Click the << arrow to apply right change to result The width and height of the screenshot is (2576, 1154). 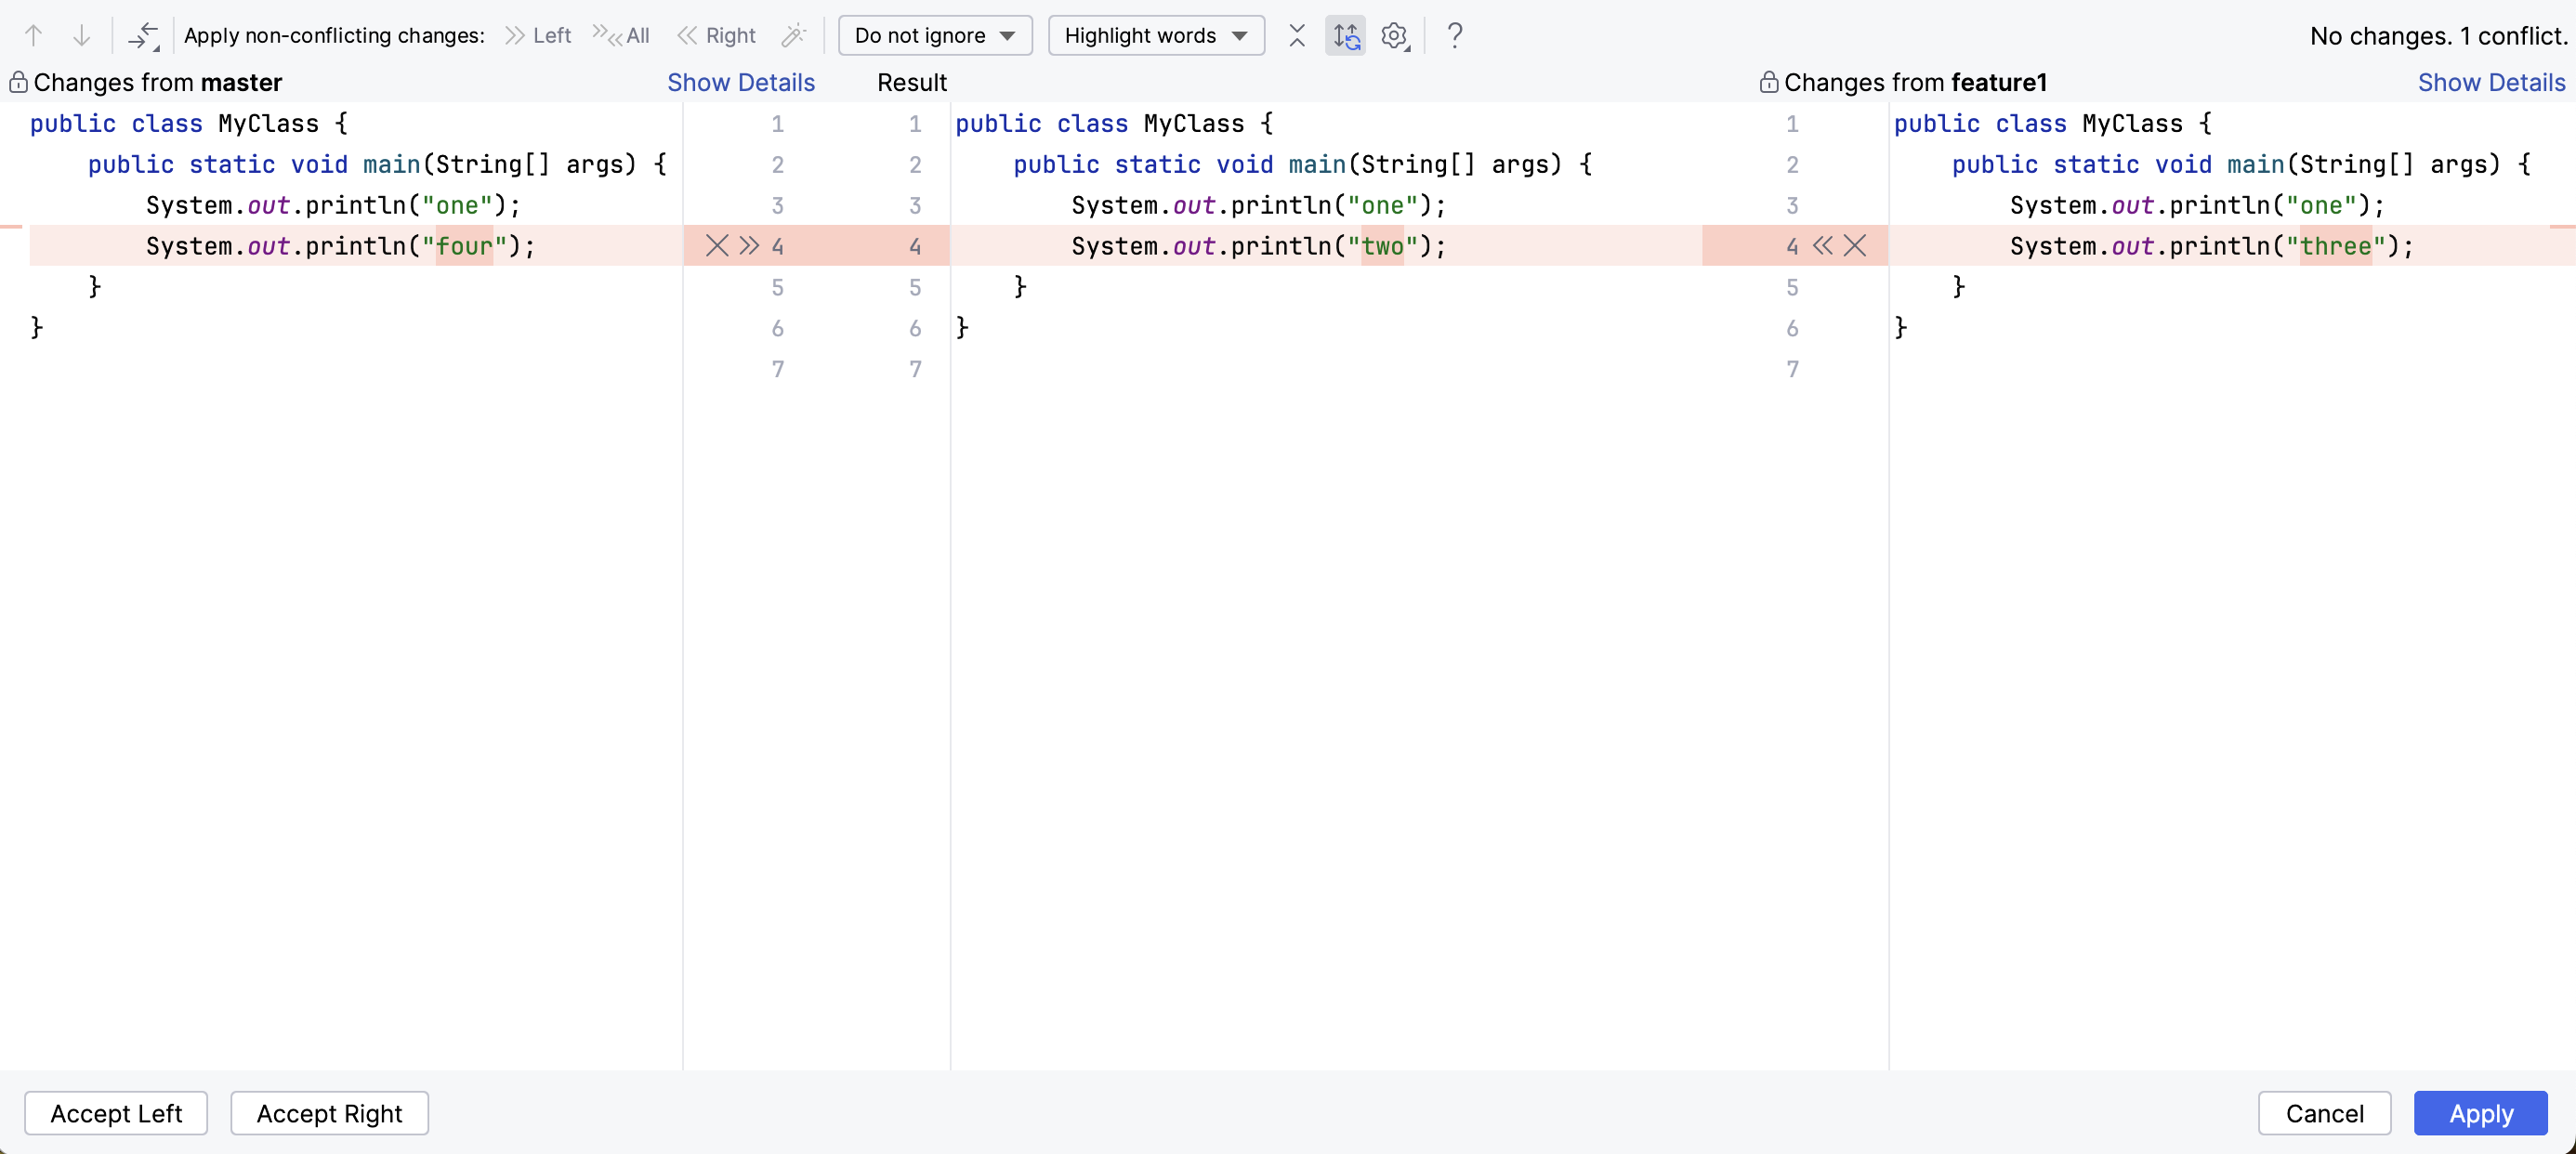pyautogui.click(x=1822, y=244)
